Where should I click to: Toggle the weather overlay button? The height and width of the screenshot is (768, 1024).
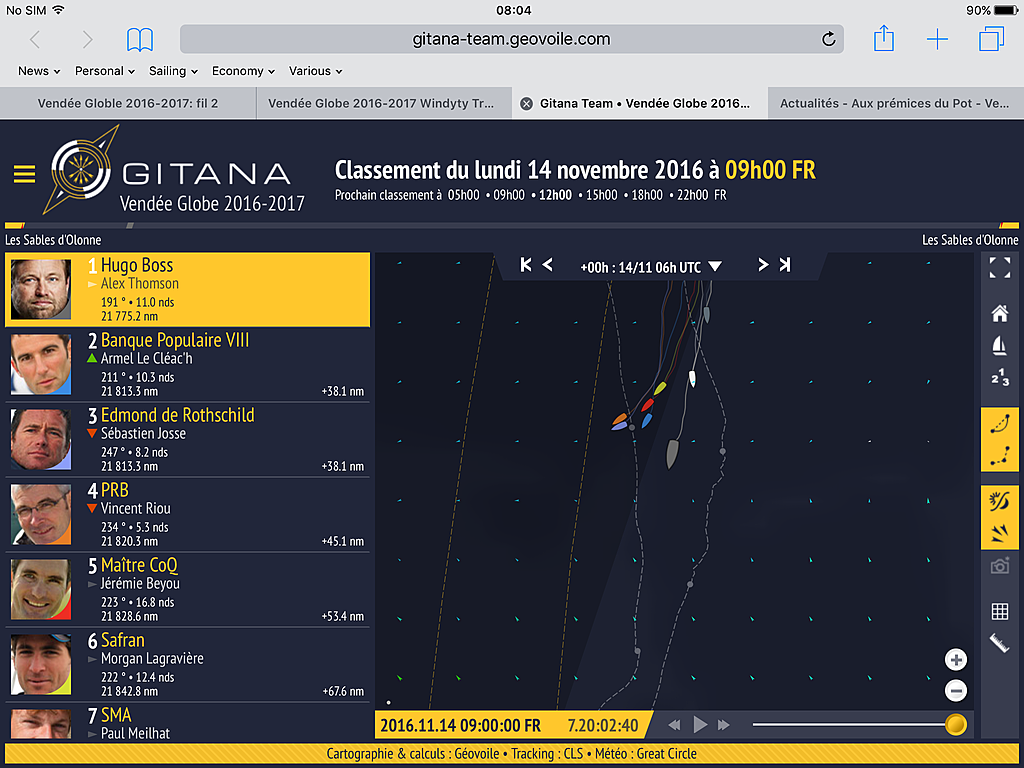coord(999,501)
